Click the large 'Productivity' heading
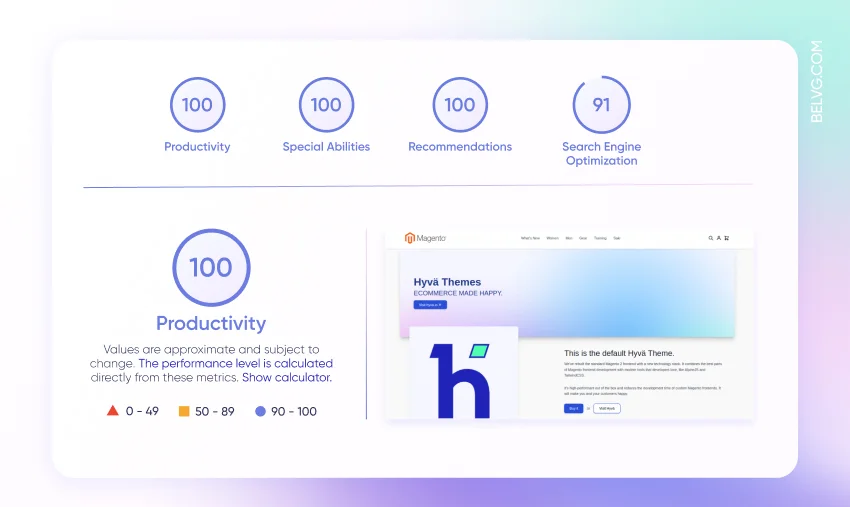 click(x=211, y=323)
